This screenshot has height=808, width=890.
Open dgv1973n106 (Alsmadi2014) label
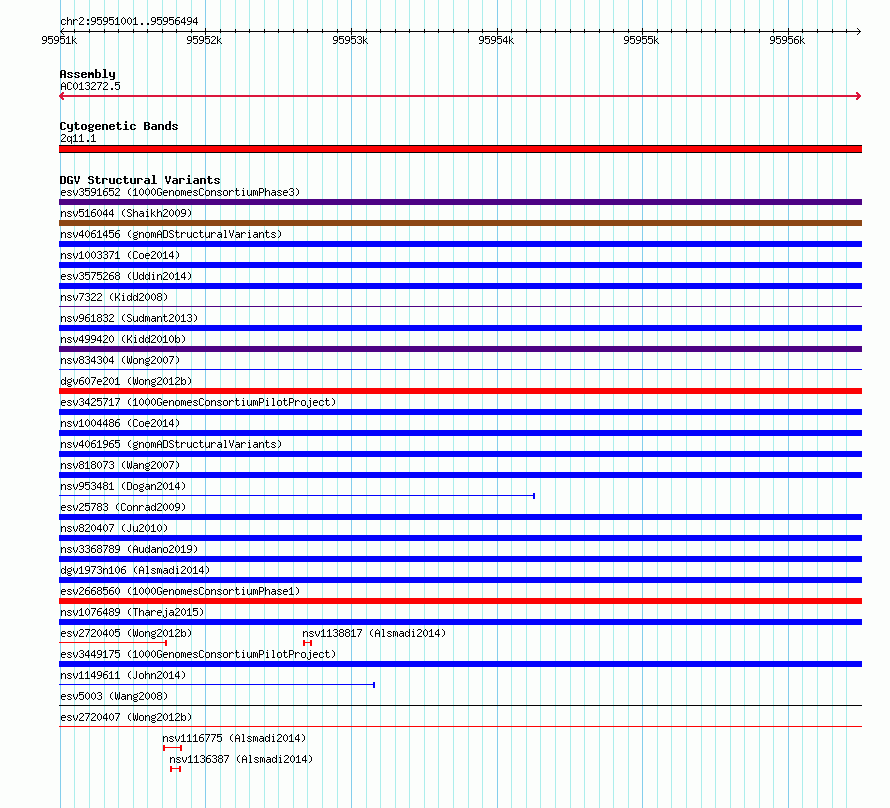coord(135,570)
